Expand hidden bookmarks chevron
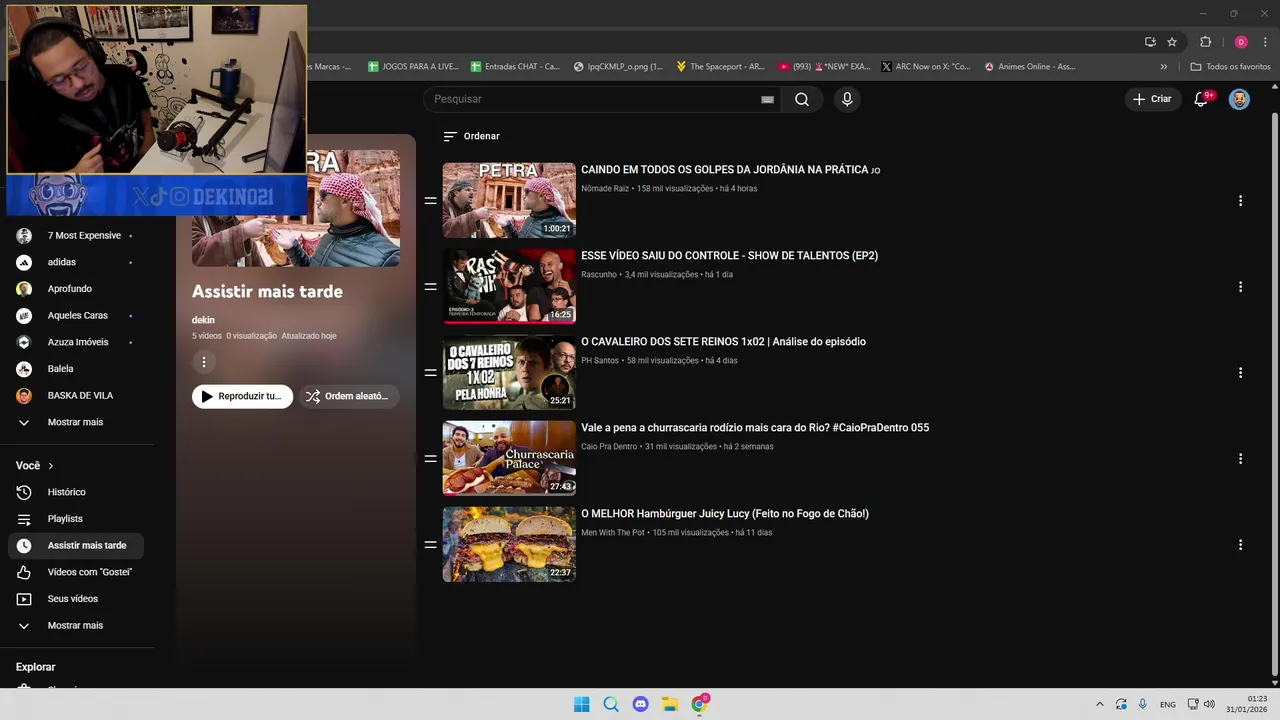Screen dimensions: 1280x720 coord(1163,67)
